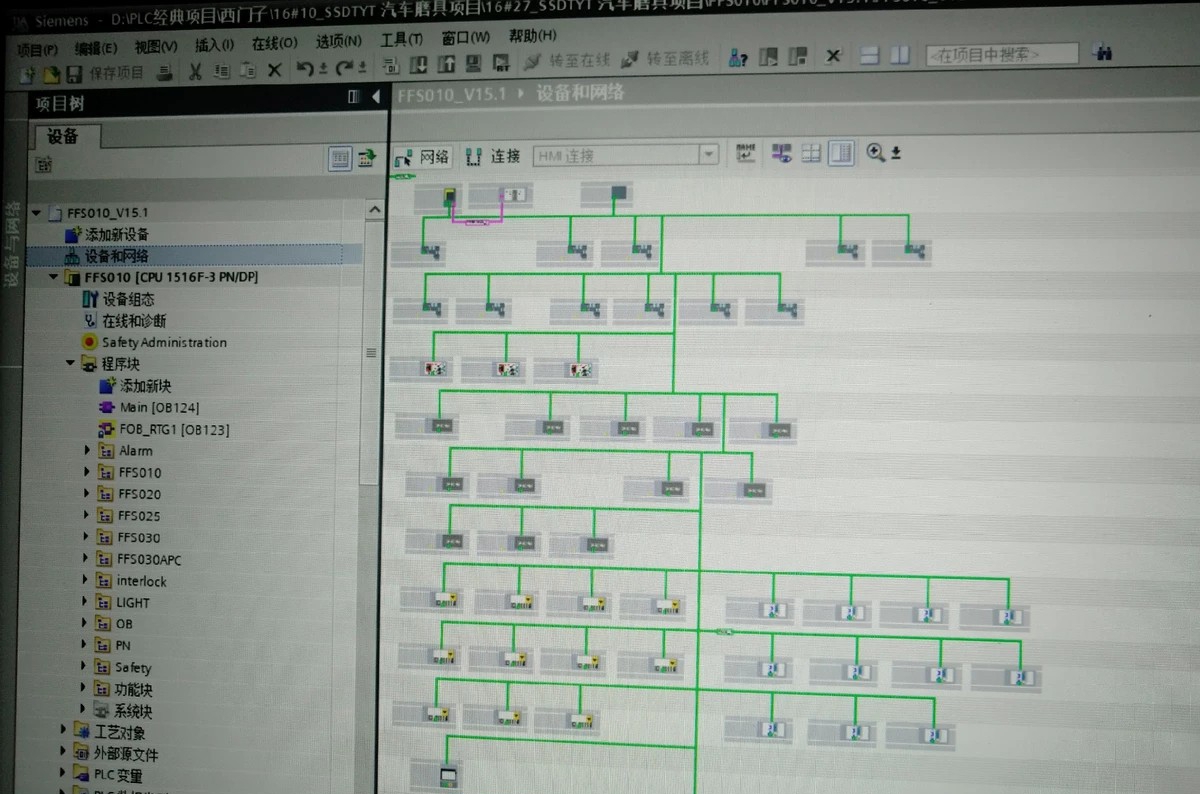Image resolution: width=1200 pixels, height=794 pixels.
Task: Collapse the 项目树 panel with the arrow
Action: [x=376, y=96]
